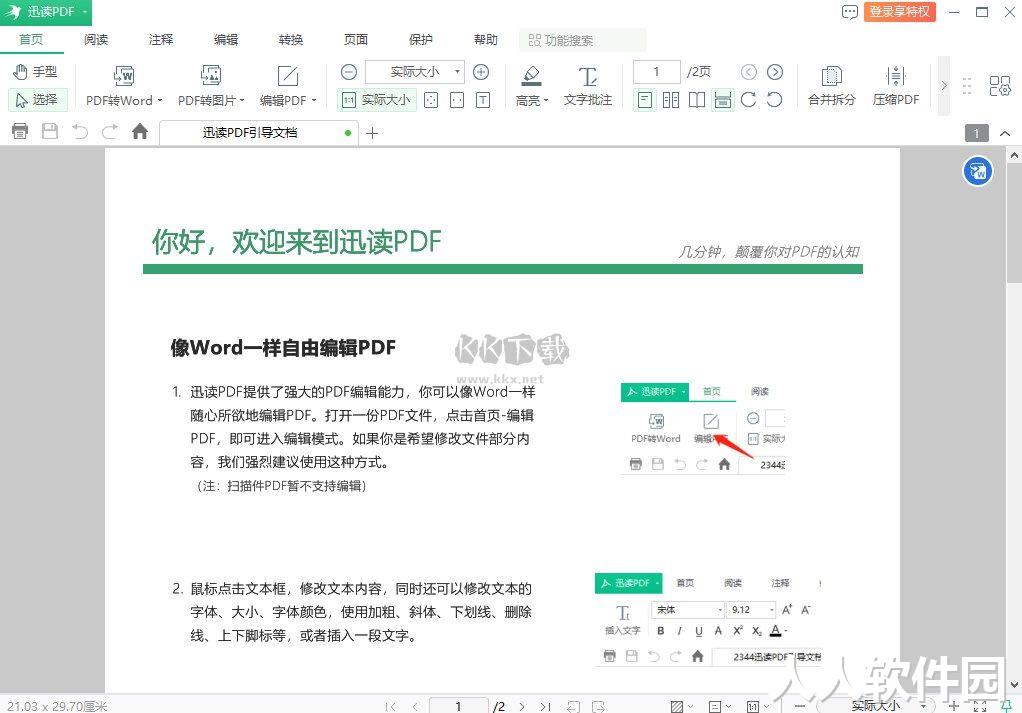
Task: Open the 迅读PDF application menu dropdown
Action: [x=46, y=12]
